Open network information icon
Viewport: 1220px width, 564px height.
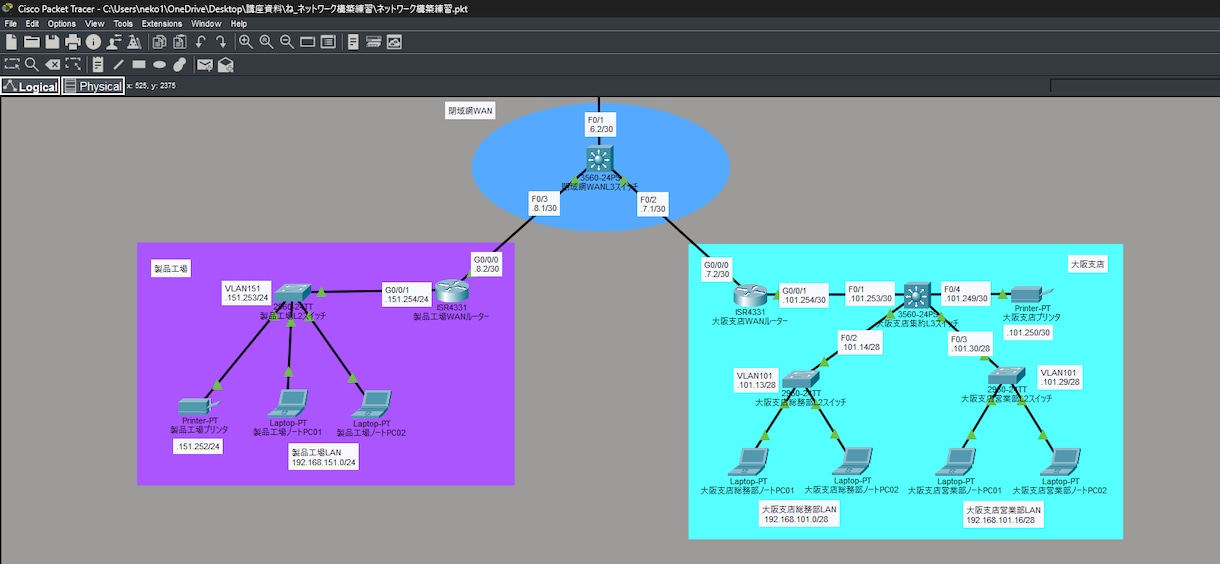point(93,42)
